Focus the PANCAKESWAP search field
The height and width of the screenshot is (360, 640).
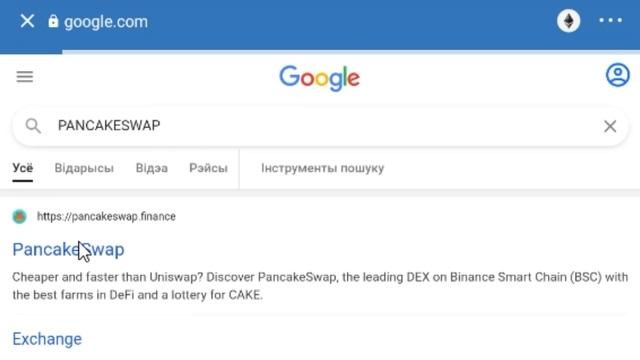coord(320,126)
